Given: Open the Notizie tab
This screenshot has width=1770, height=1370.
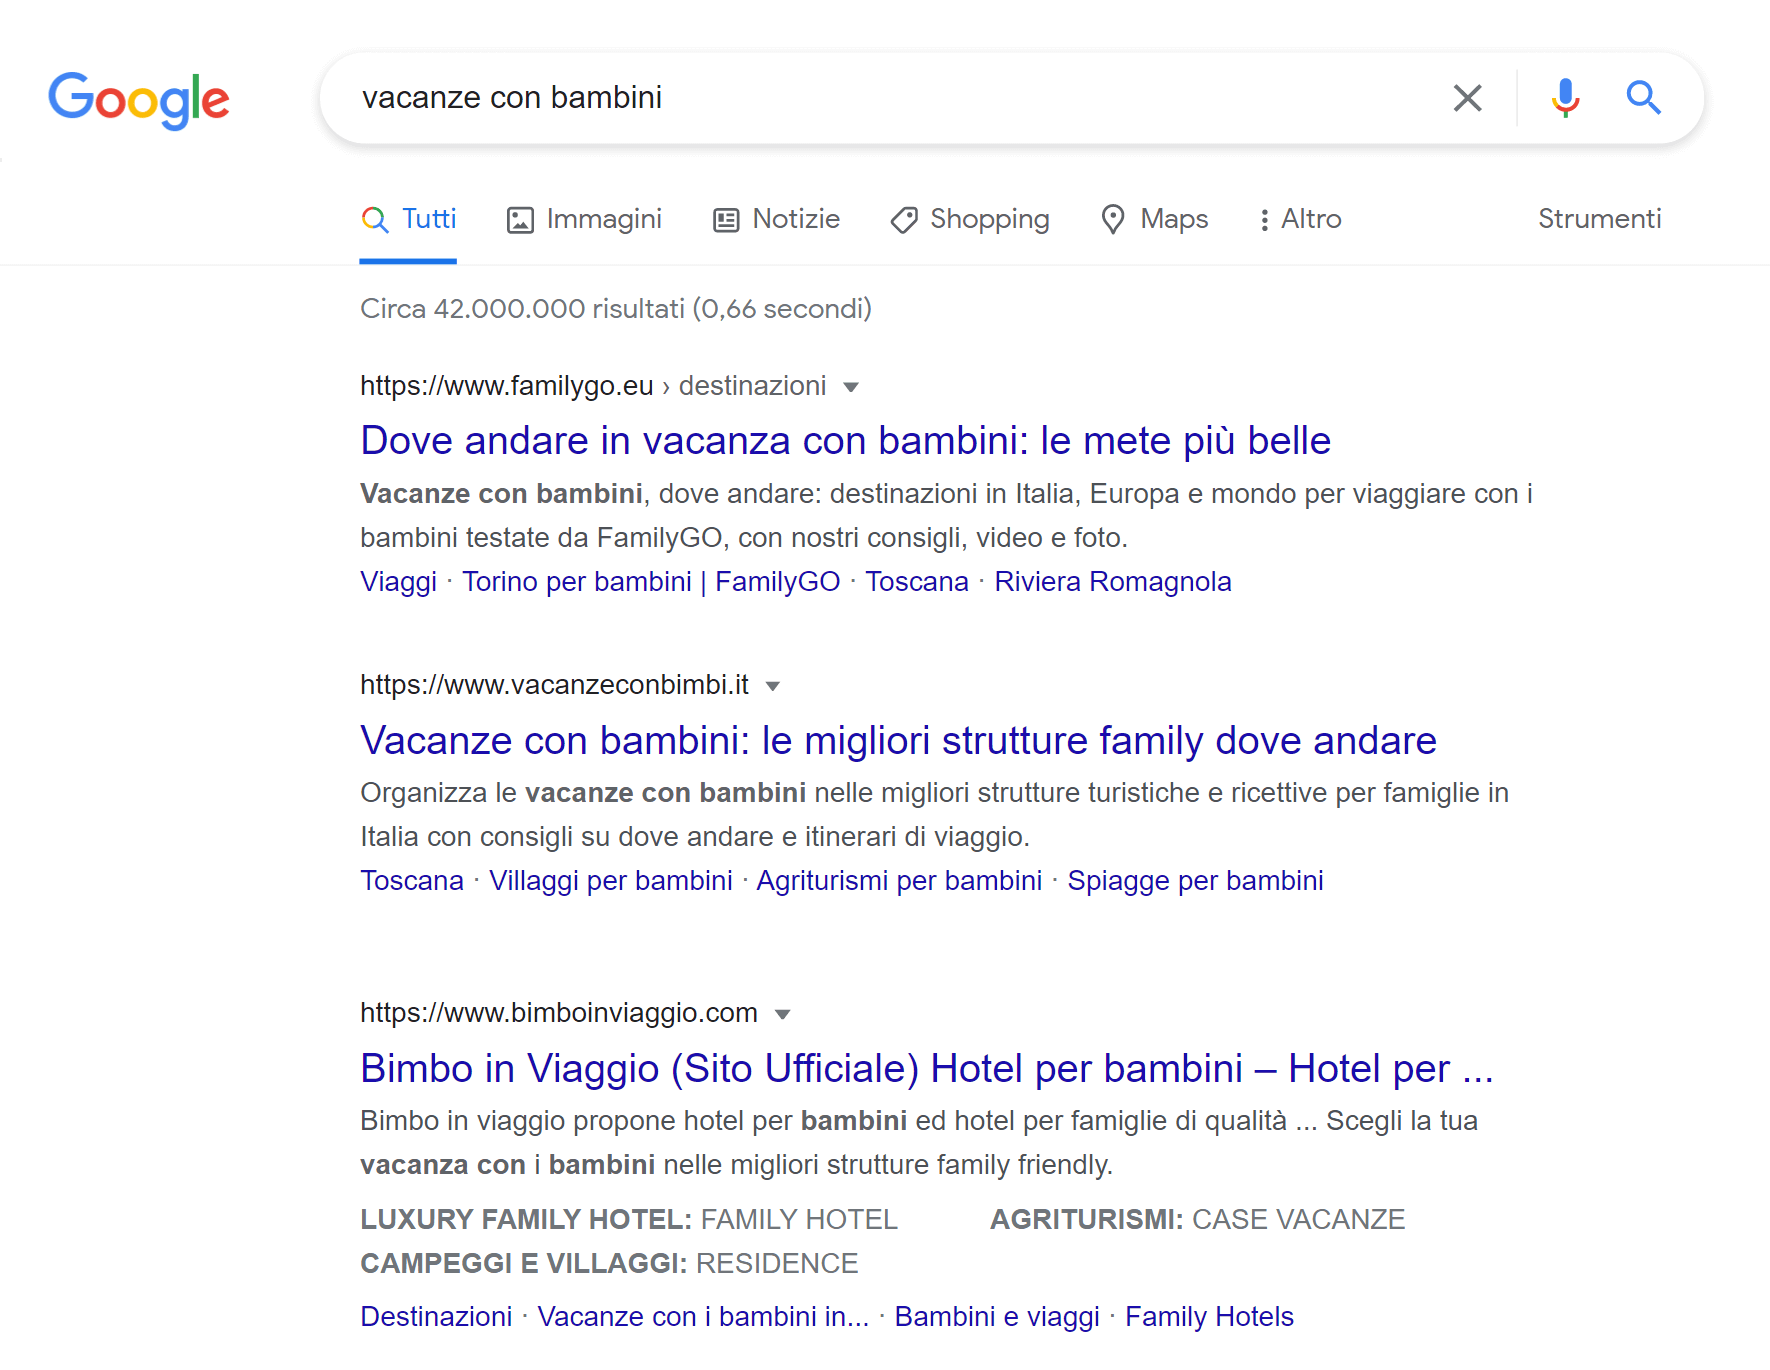Looking at the screenshot, I should pyautogui.click(x=776, y=219).
